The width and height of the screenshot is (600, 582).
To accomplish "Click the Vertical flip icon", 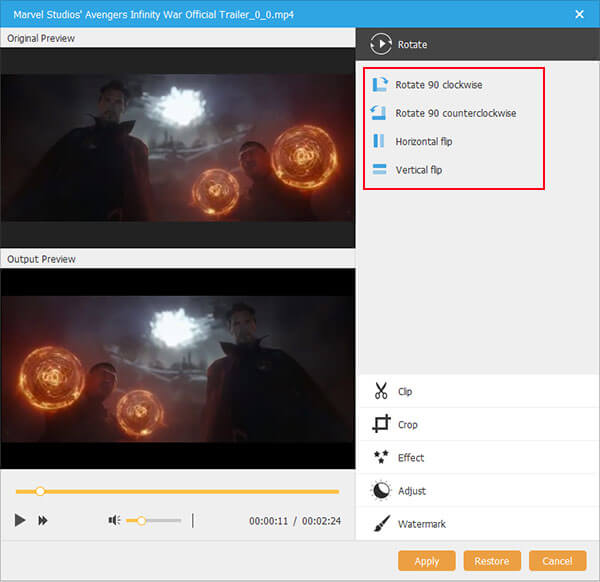I will 379,169.
